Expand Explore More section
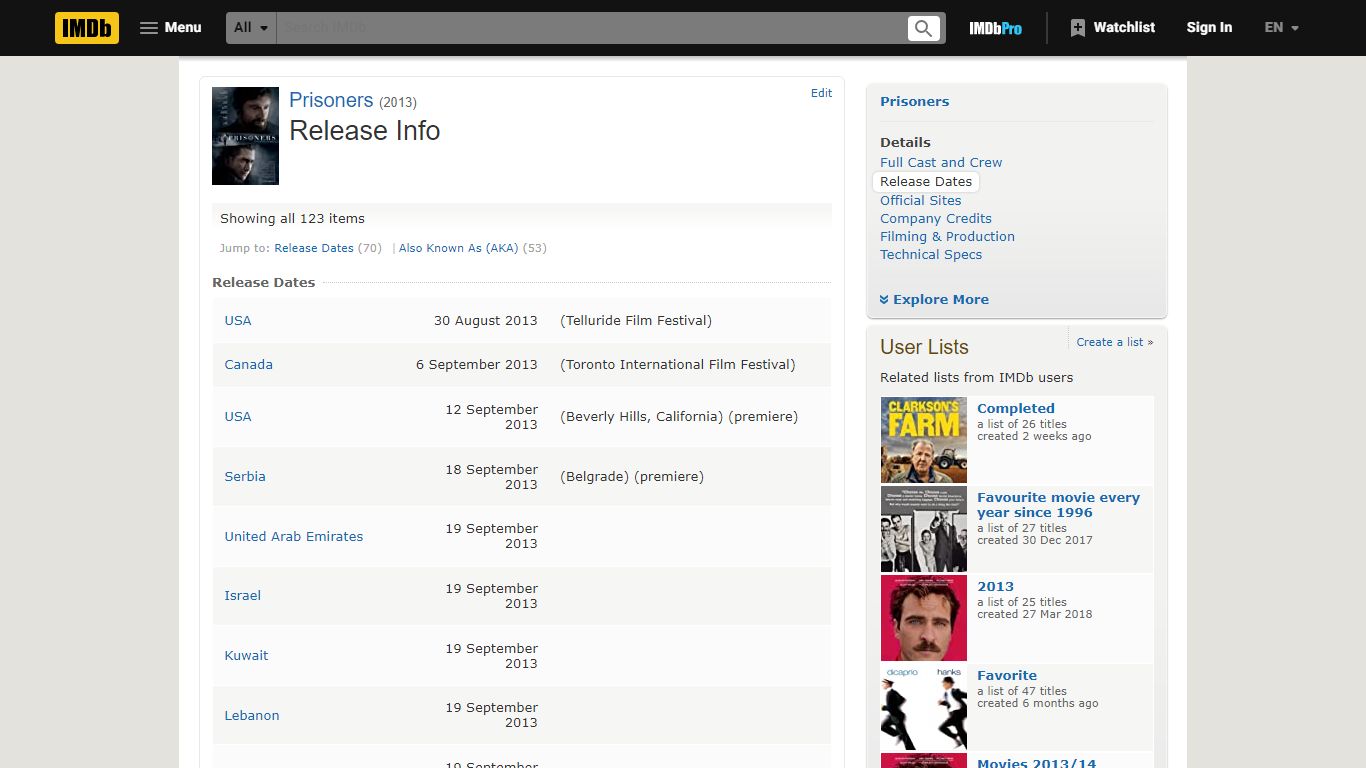Image resolution: width=1366 pixels, height=768 pixels. pos(934,300)
